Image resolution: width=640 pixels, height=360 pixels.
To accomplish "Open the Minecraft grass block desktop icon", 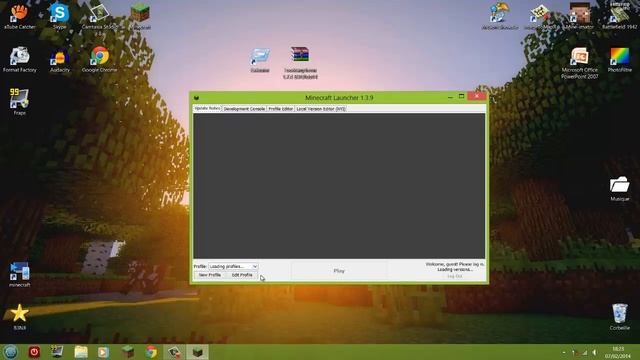I will pos(140,16).
